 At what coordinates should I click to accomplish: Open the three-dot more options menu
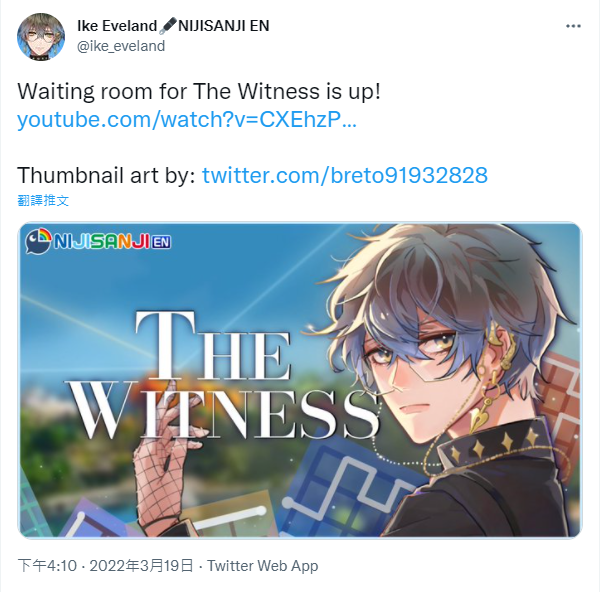[x=573, y=26]
